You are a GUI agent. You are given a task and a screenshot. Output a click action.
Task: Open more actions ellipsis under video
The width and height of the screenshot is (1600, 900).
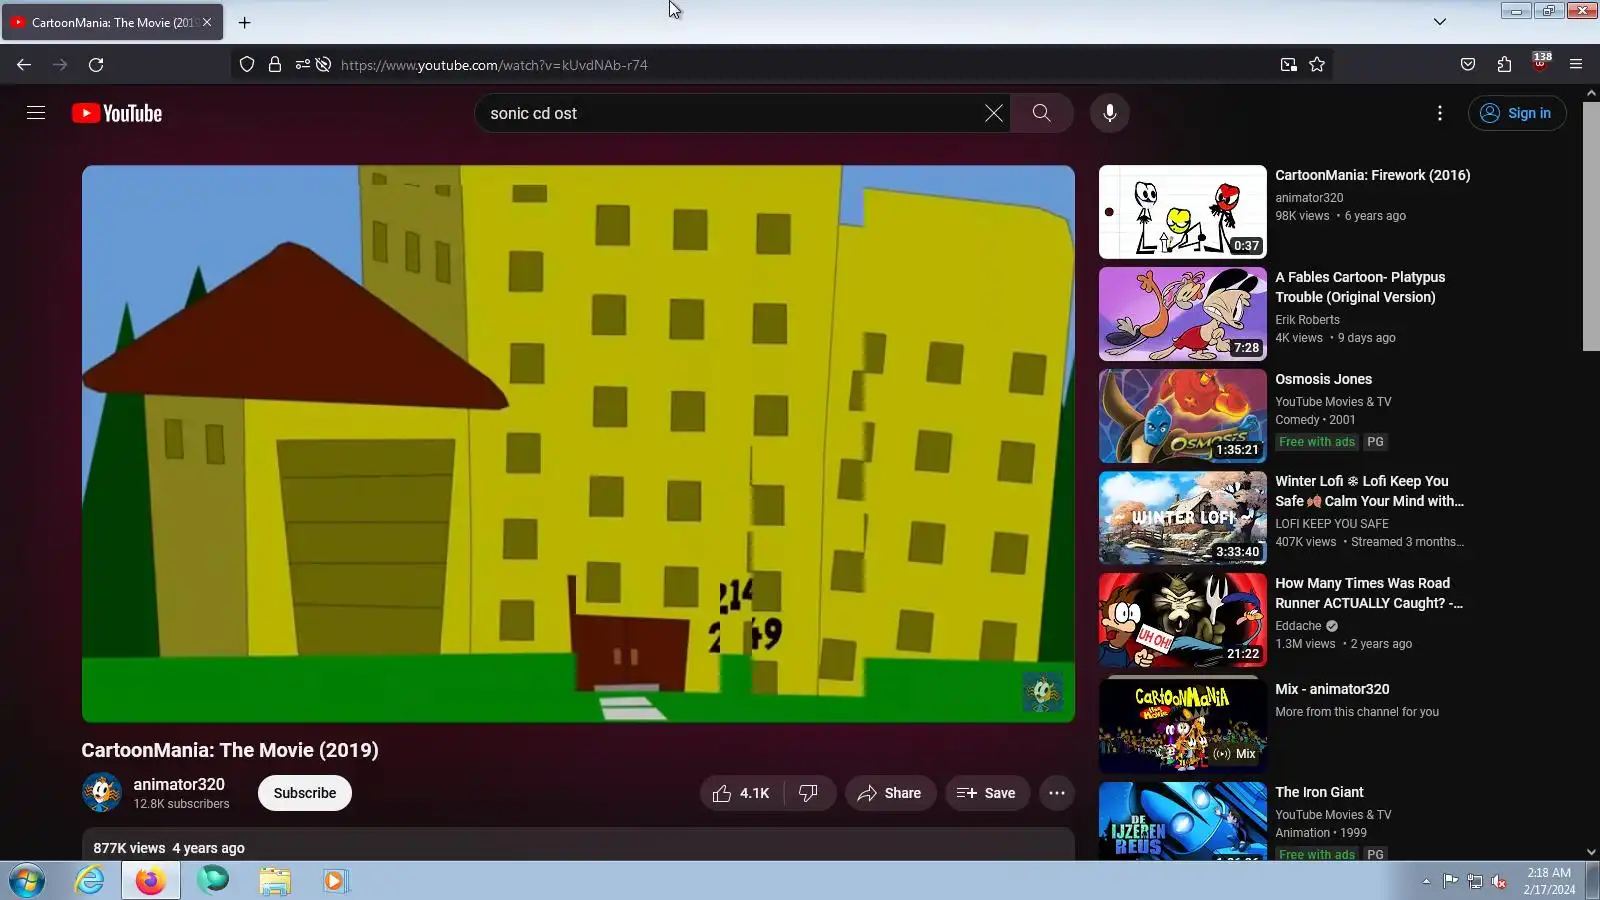coord(1057,793)
